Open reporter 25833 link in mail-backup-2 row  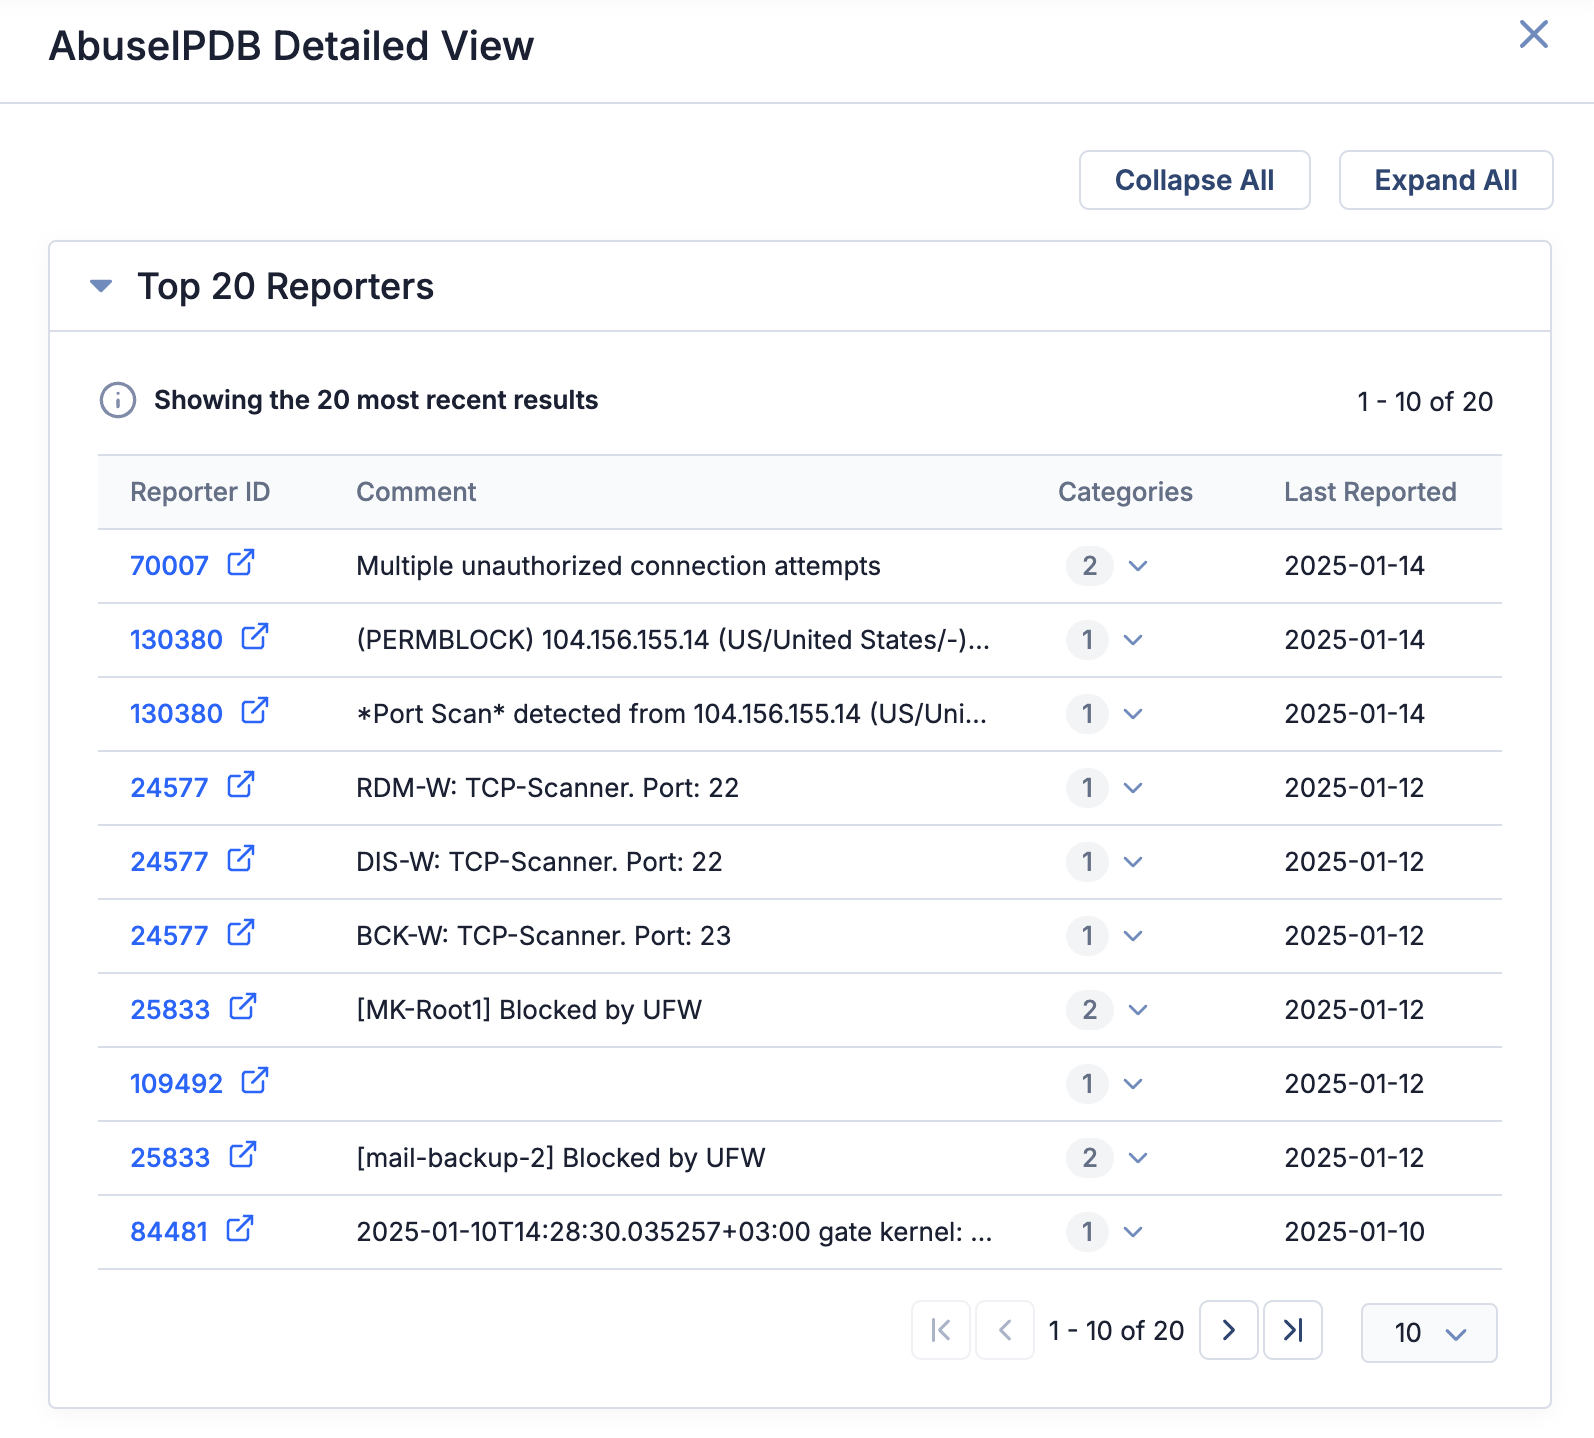pyautogui.click(x=170, y=1158)
